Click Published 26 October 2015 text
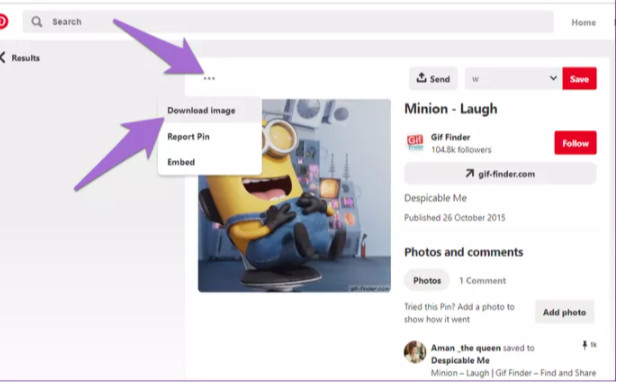626x385 pixels. coord(455,218)
